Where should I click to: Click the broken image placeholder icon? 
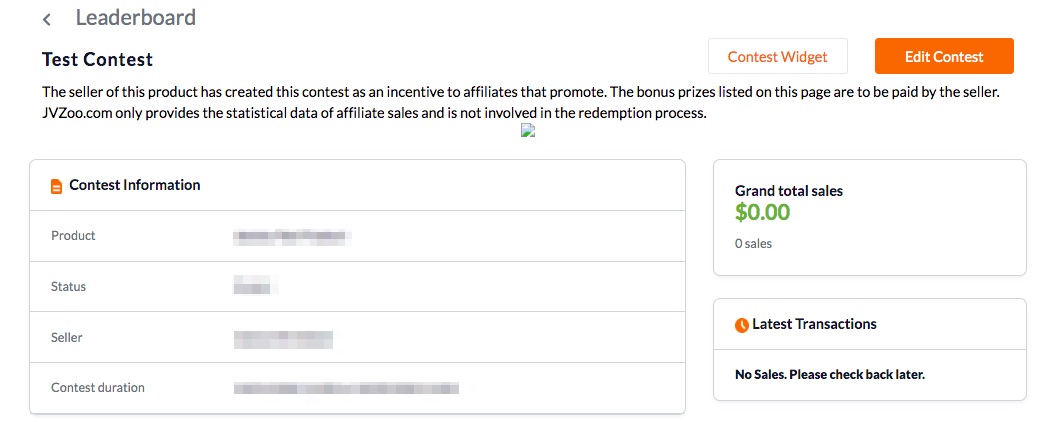tap(528, 130)
